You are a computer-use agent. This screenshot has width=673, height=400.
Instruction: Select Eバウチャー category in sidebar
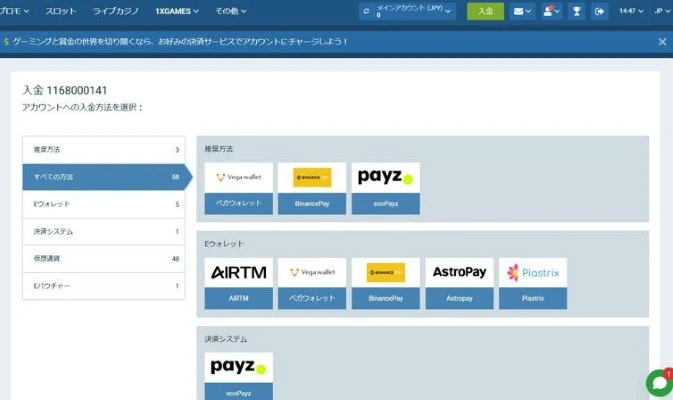tap(104, 286)
